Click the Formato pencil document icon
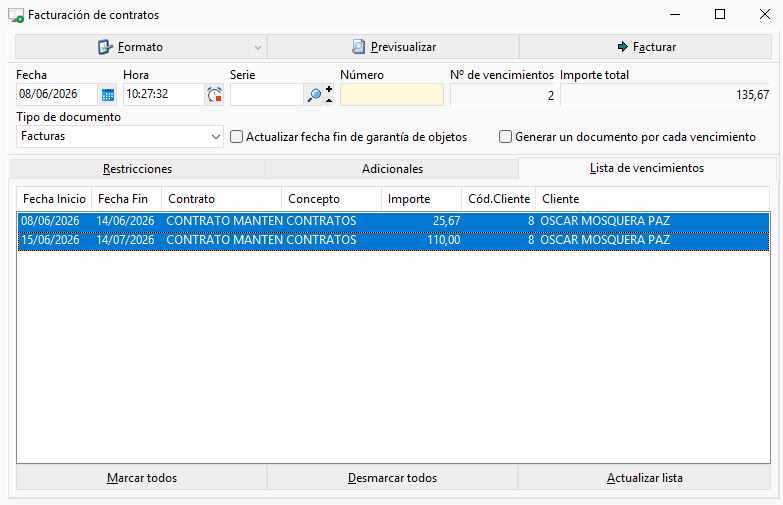Viewport: 783px width, 505px height. coord(105,47)
